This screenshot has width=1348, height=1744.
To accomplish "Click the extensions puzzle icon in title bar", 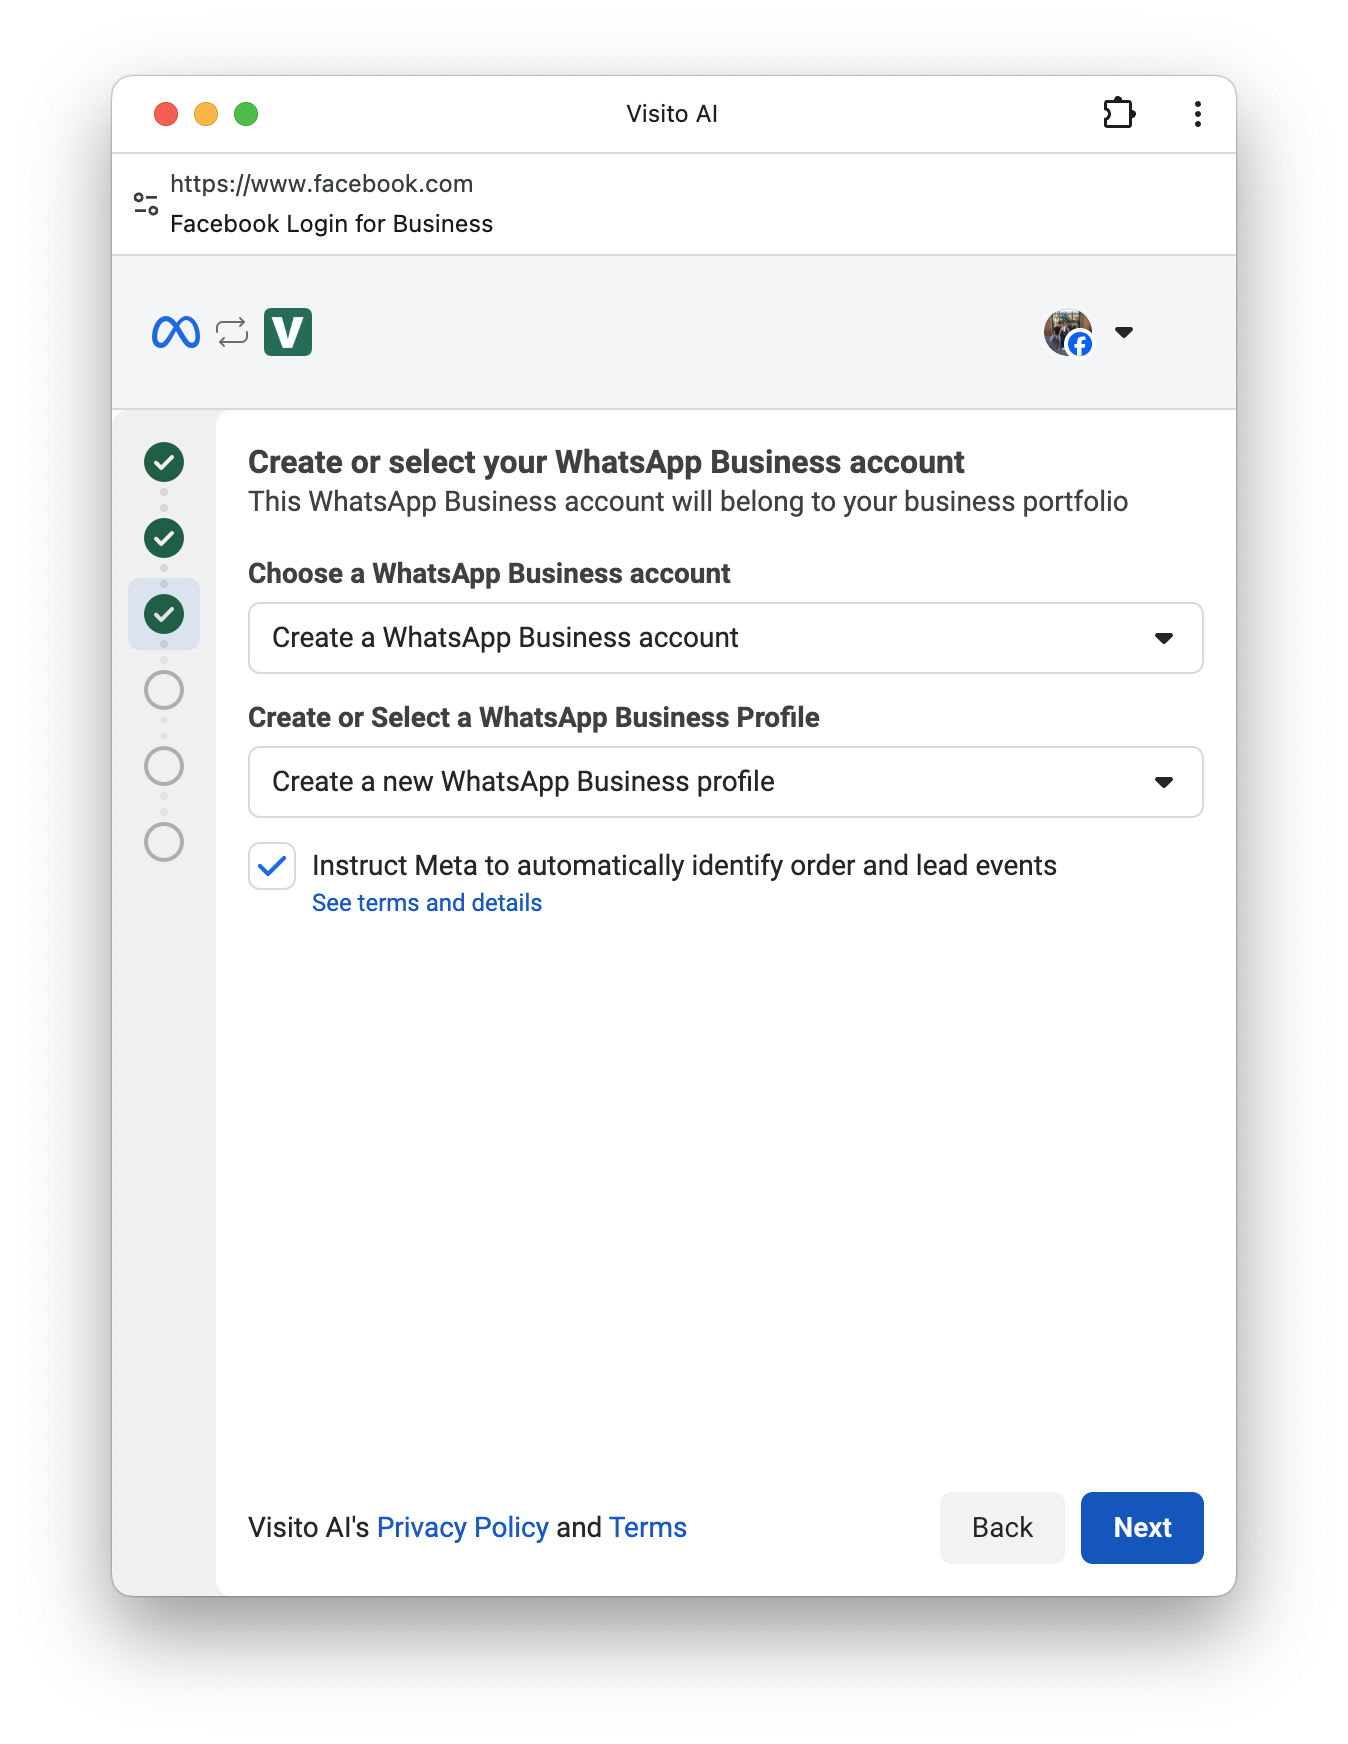I will [x=1119, y=113].
